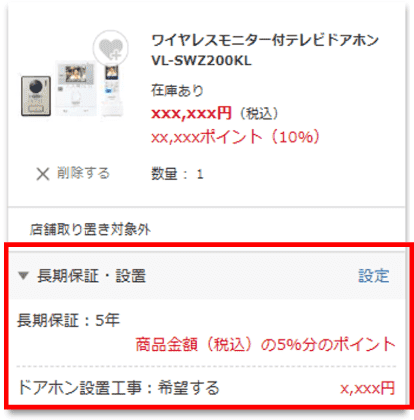Click the ドアホン設置工事:希望する row
This screenshot has height=420, width=414.
click(x=207, y=388)
